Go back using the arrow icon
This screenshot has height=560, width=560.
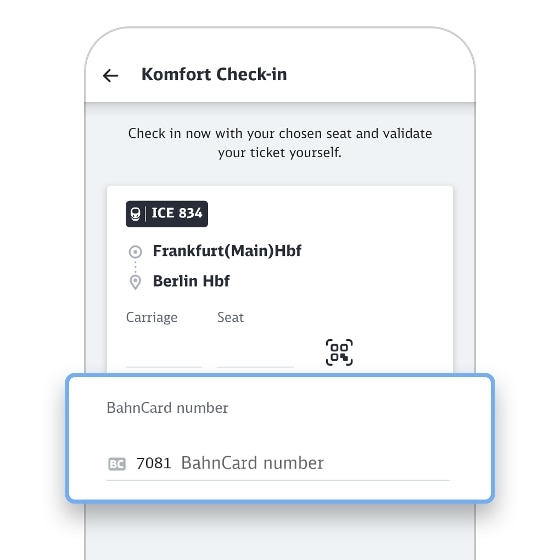(x=110, y=75)
